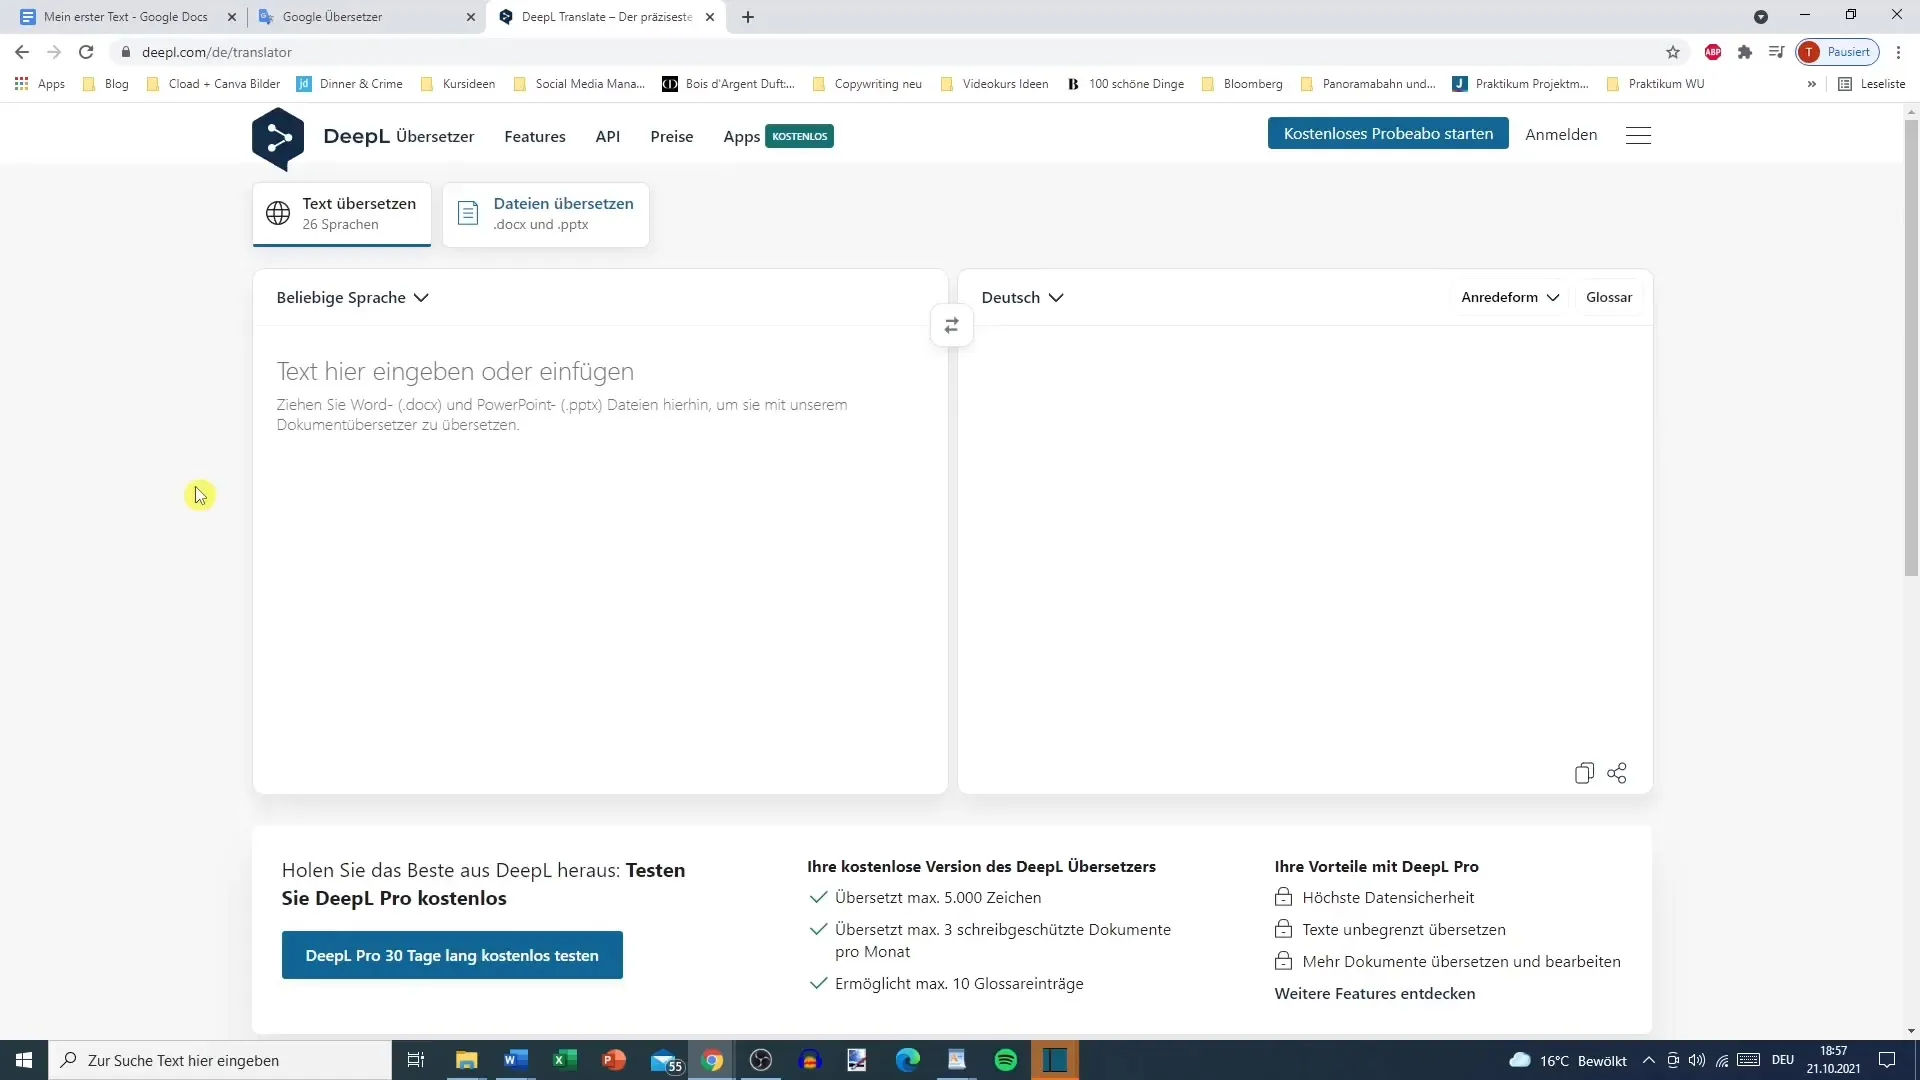This screenshot has width=1920, height=1080.
Task: Open Task View on the taskbar
Action: point(416,1060)
